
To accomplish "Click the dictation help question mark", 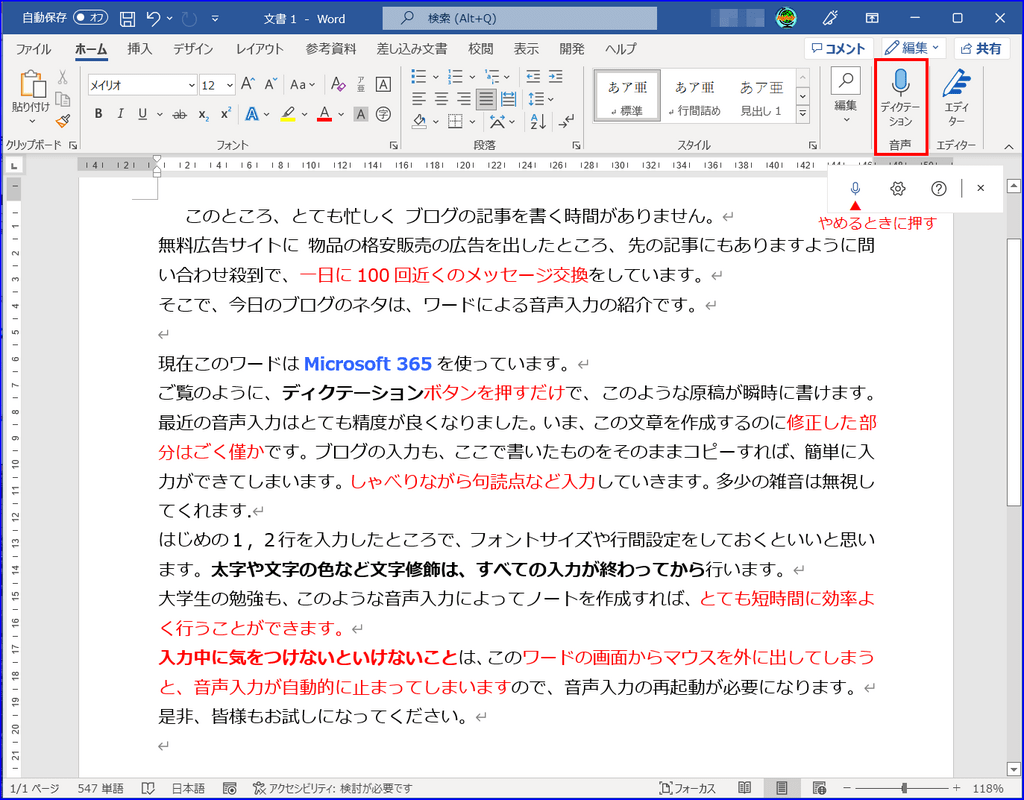I will click(x=938, y=188).
